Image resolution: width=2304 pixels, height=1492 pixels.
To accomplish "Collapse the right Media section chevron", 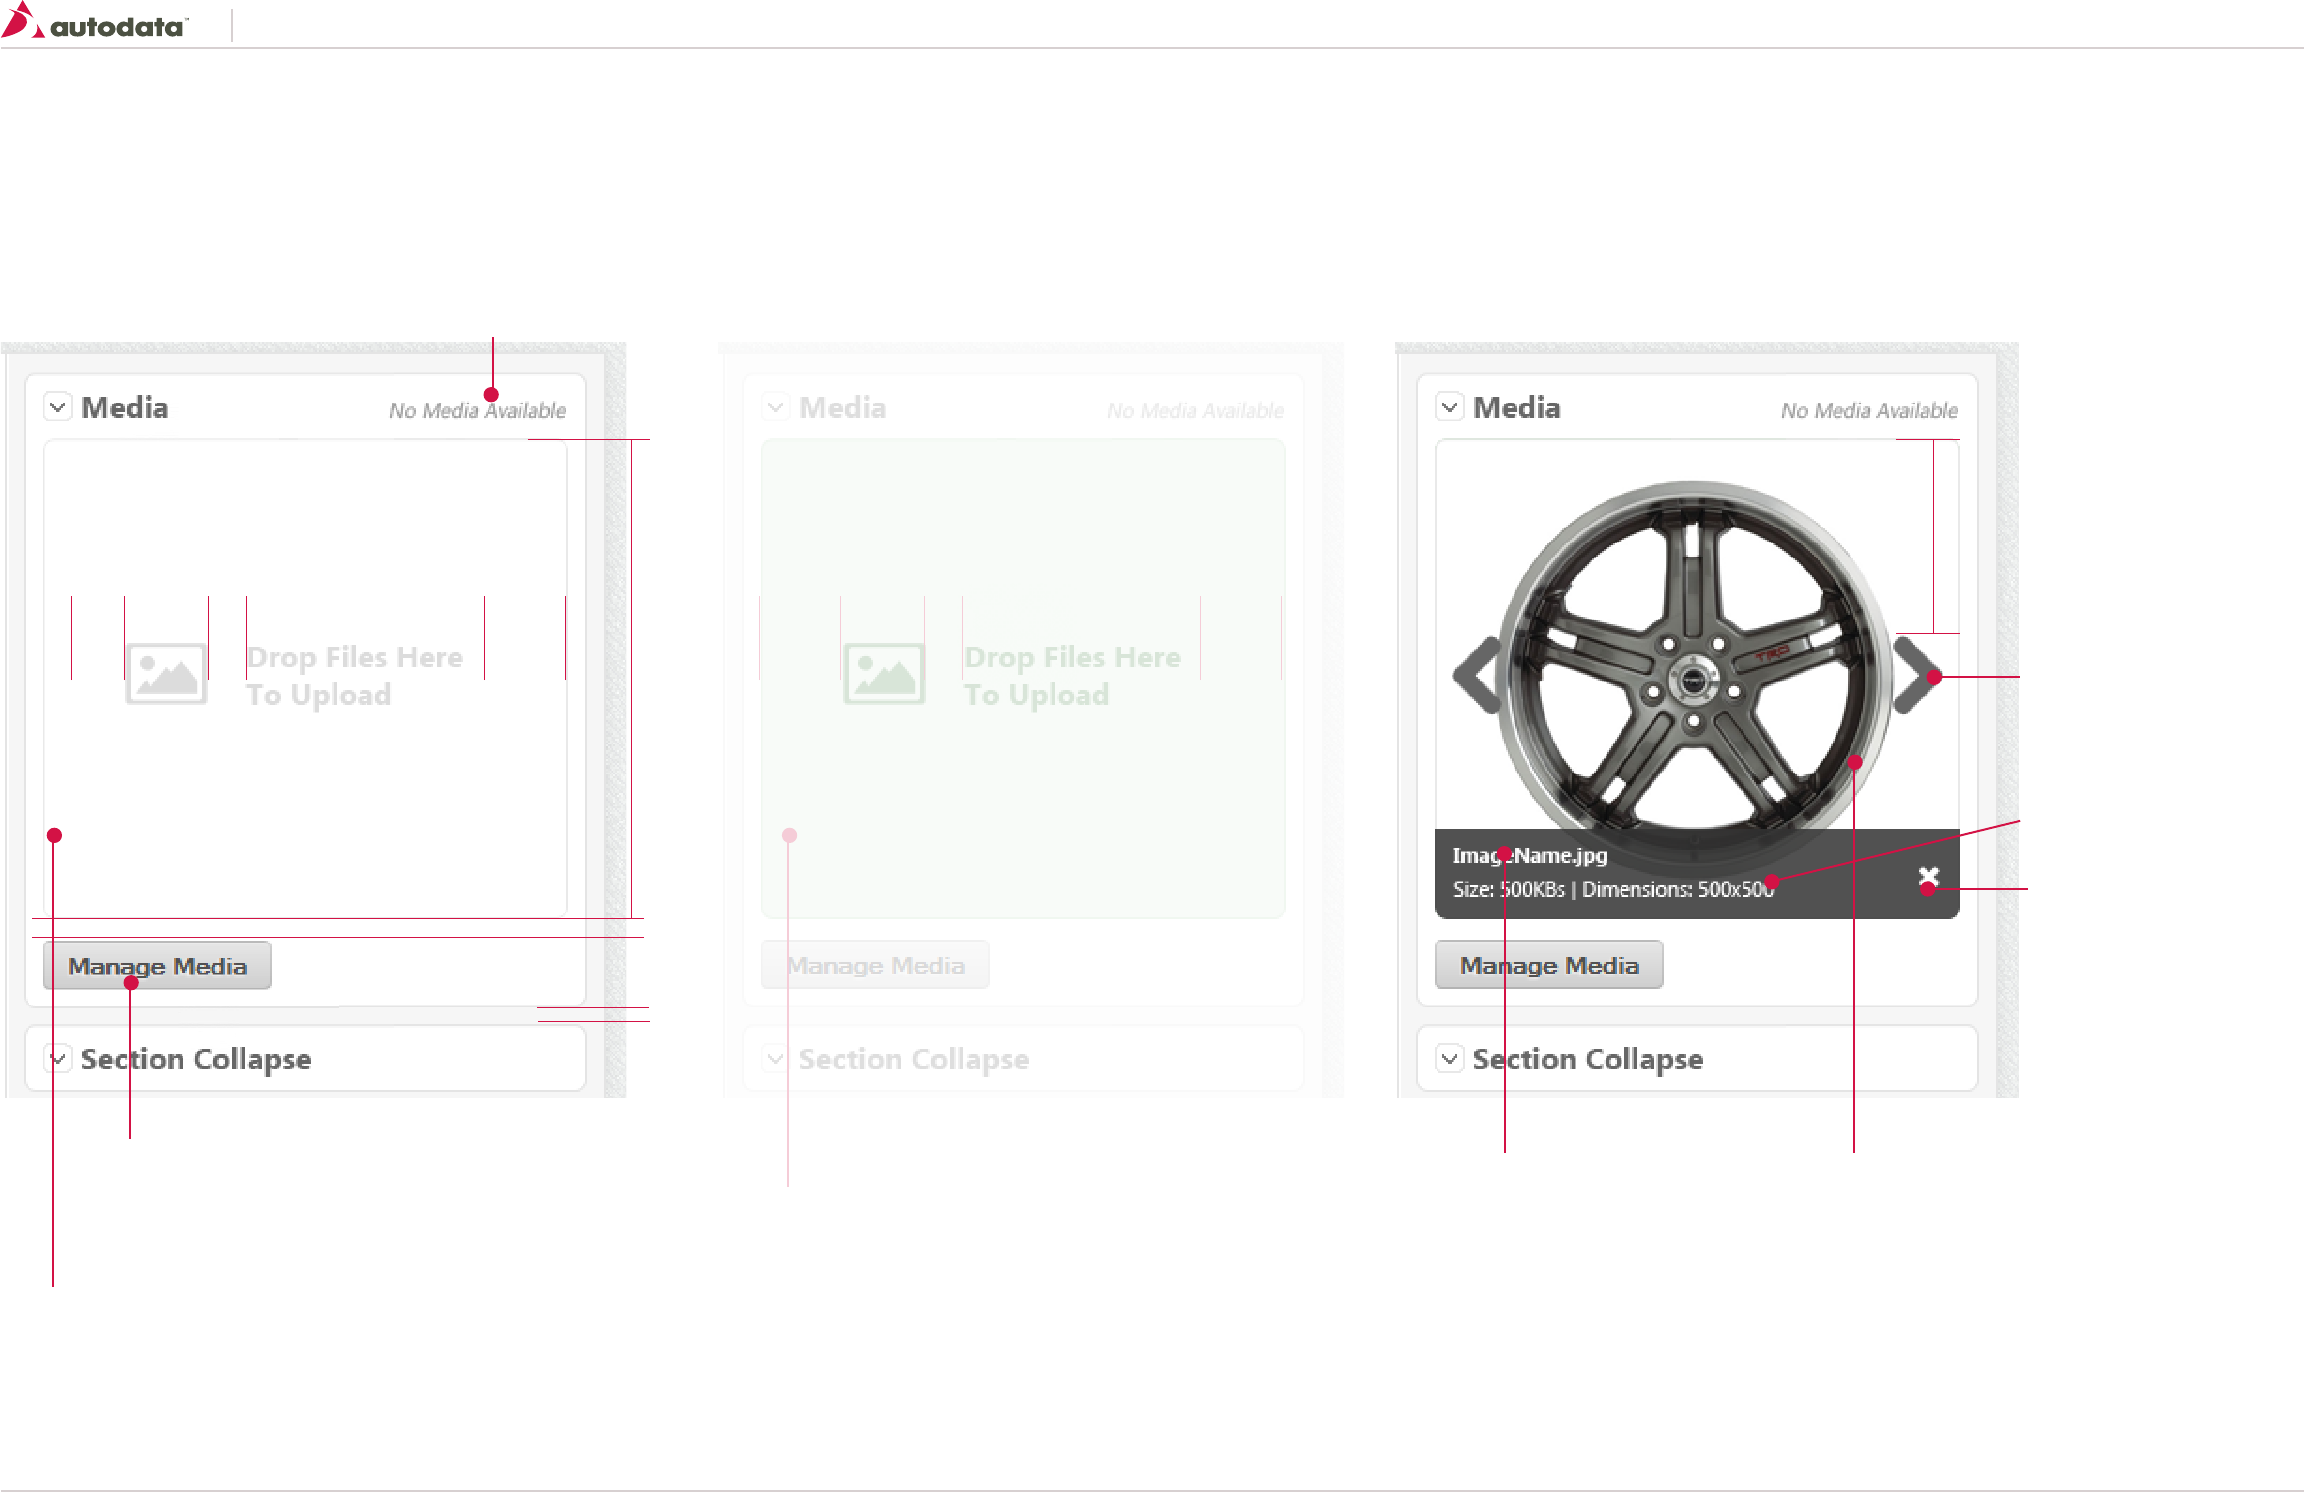I will [1449, 407].
